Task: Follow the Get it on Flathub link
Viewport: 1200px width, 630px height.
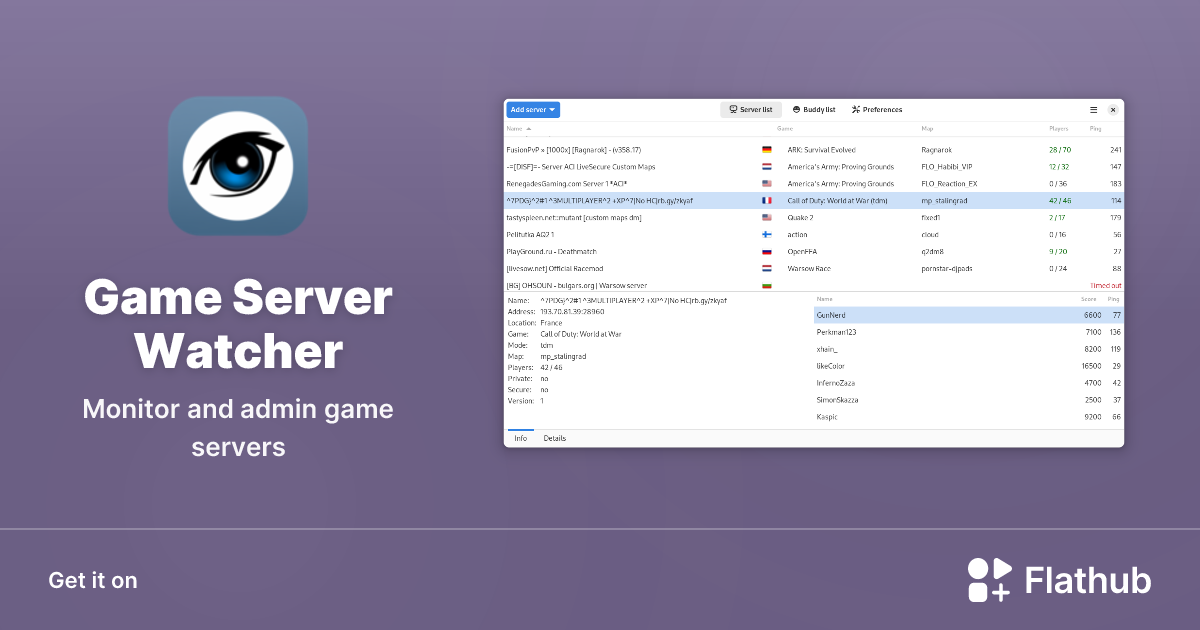Action: [x=93, y=580]
